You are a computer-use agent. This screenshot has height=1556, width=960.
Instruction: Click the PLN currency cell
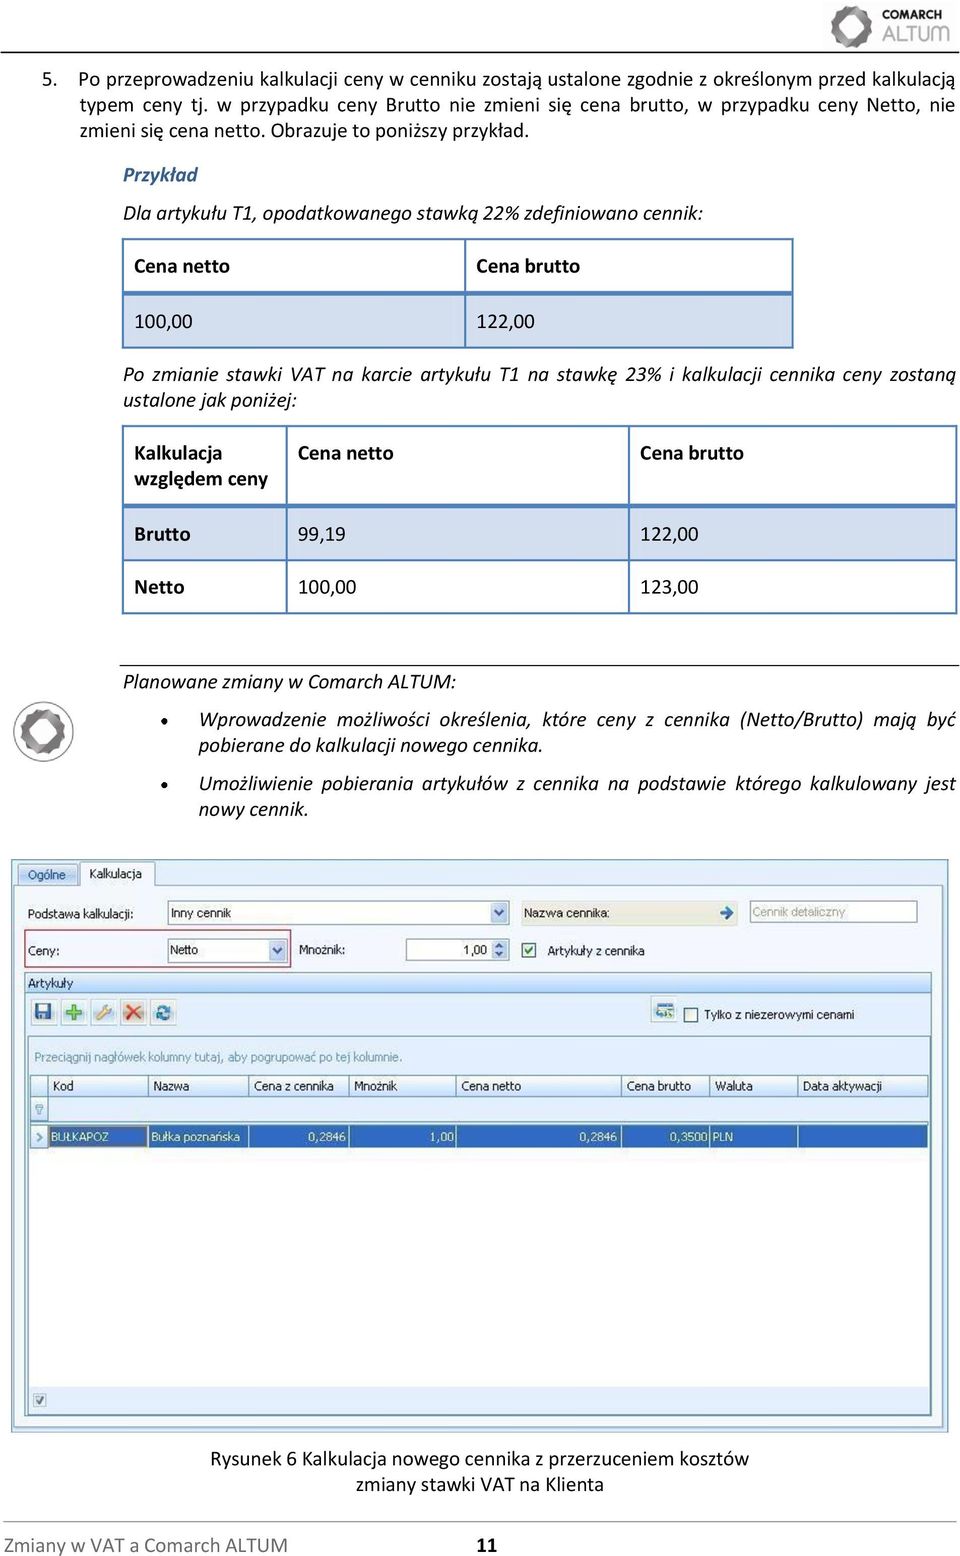pyautogui.click(x=753, y=1137)
